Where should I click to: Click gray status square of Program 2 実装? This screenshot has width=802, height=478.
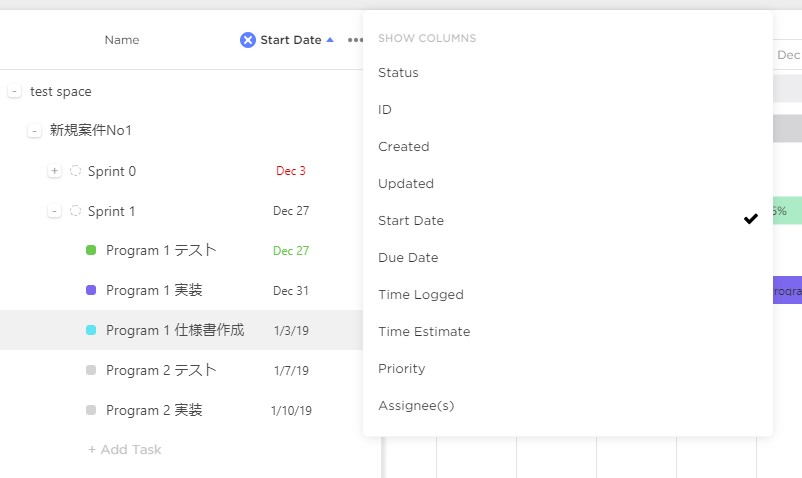click(x=91, y=409)
